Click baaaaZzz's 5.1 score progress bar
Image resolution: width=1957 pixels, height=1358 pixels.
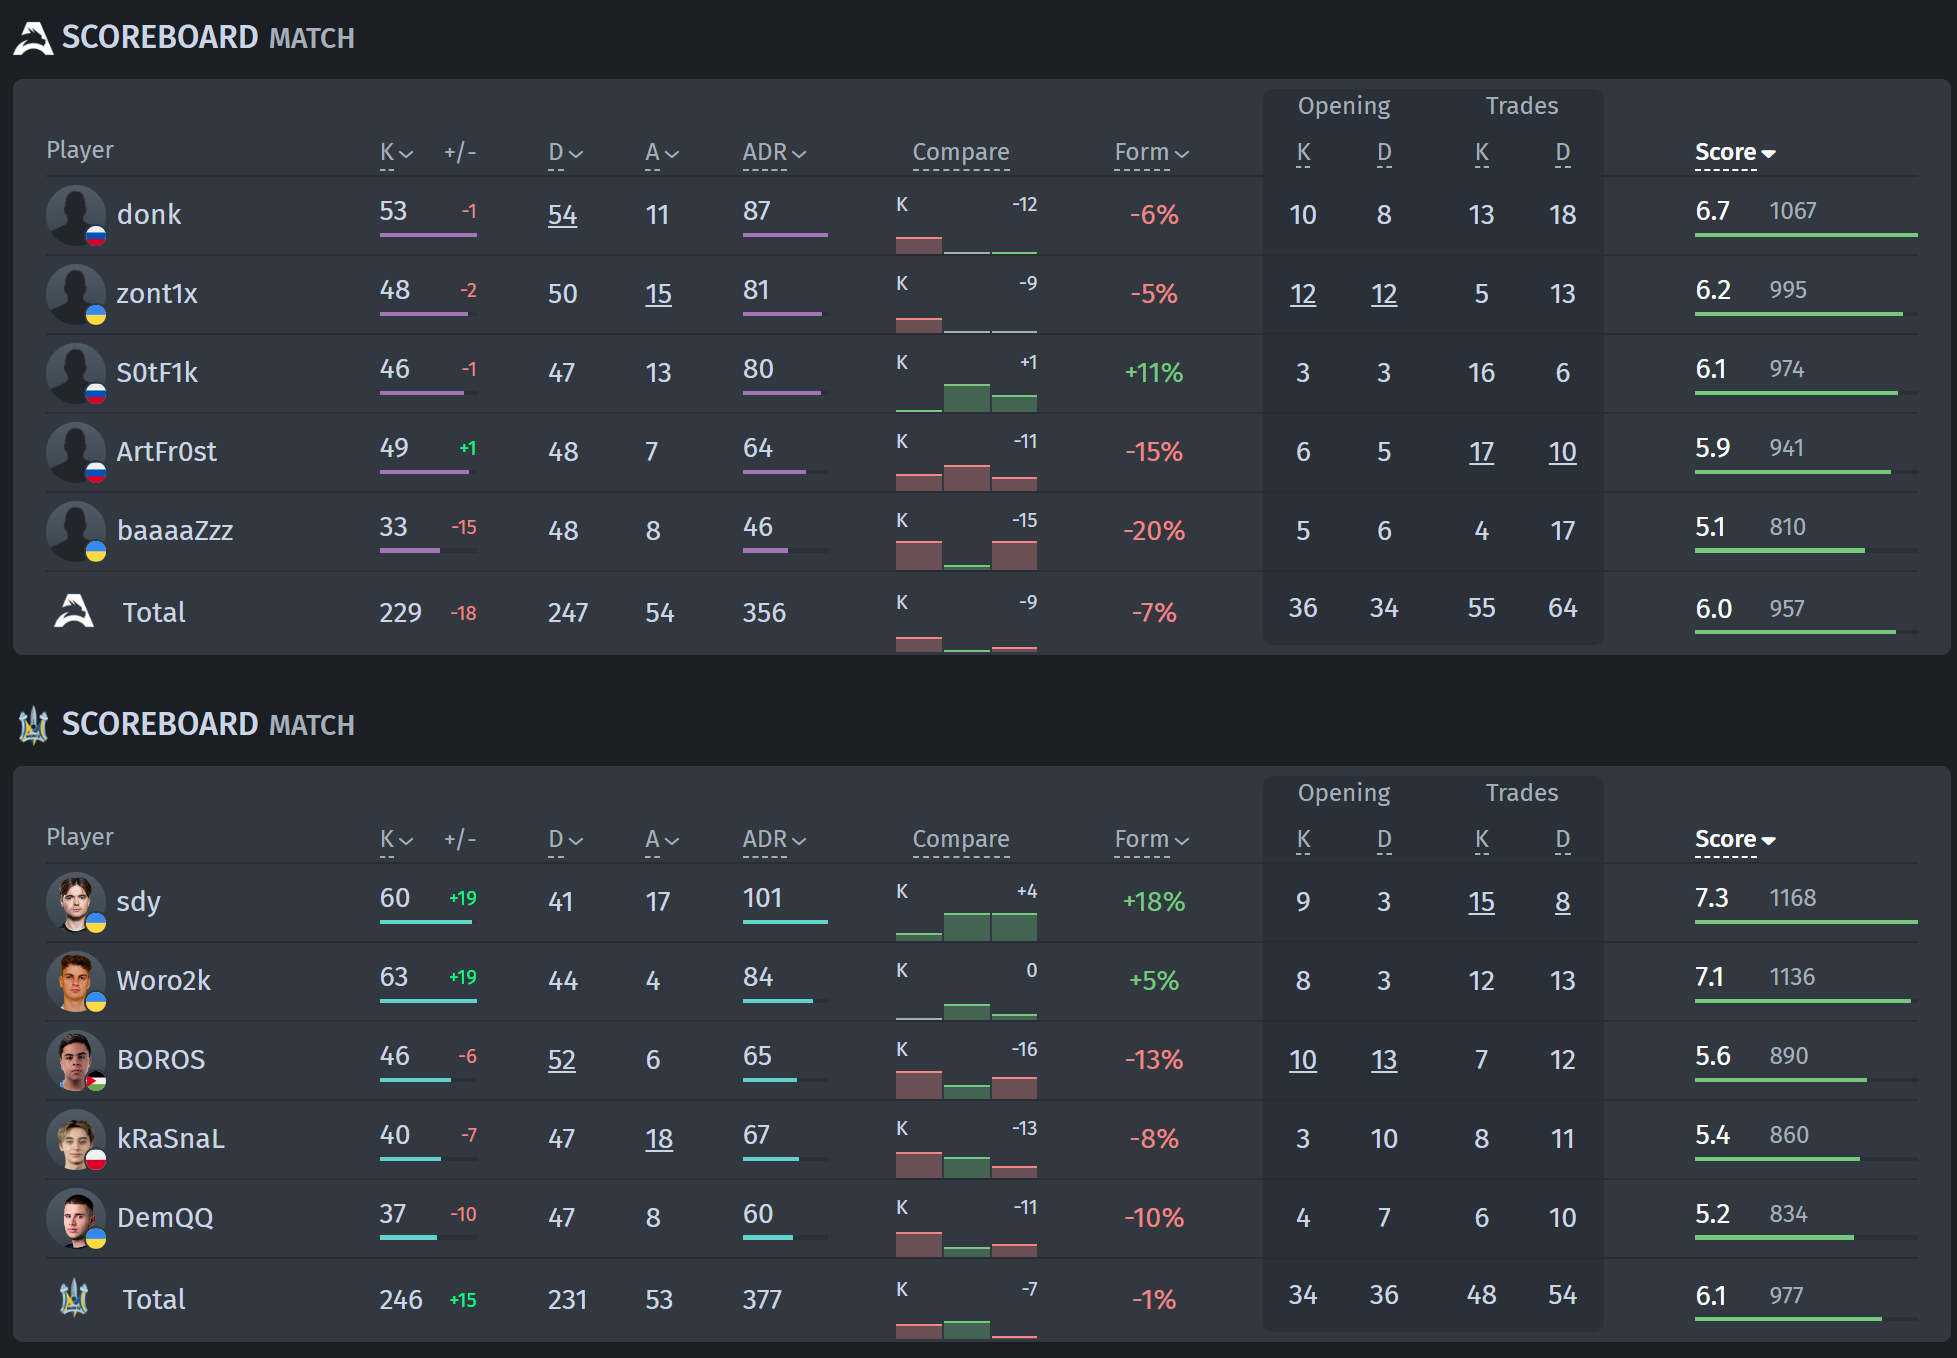pyautogui.click(x=1806, y=551)
